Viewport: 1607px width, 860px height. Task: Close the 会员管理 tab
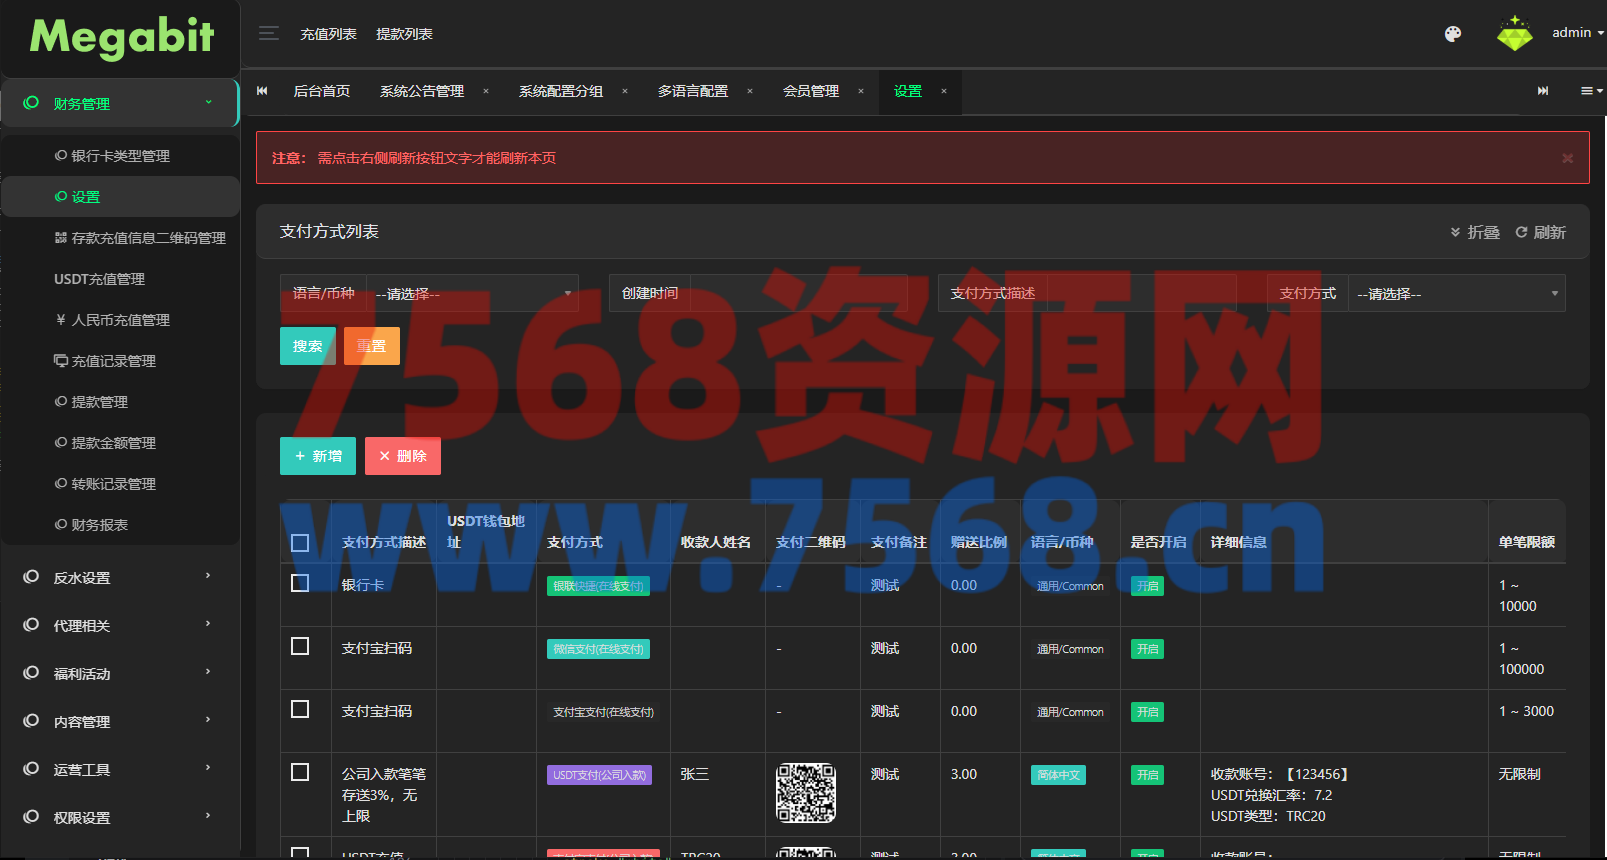click(860, 91)
